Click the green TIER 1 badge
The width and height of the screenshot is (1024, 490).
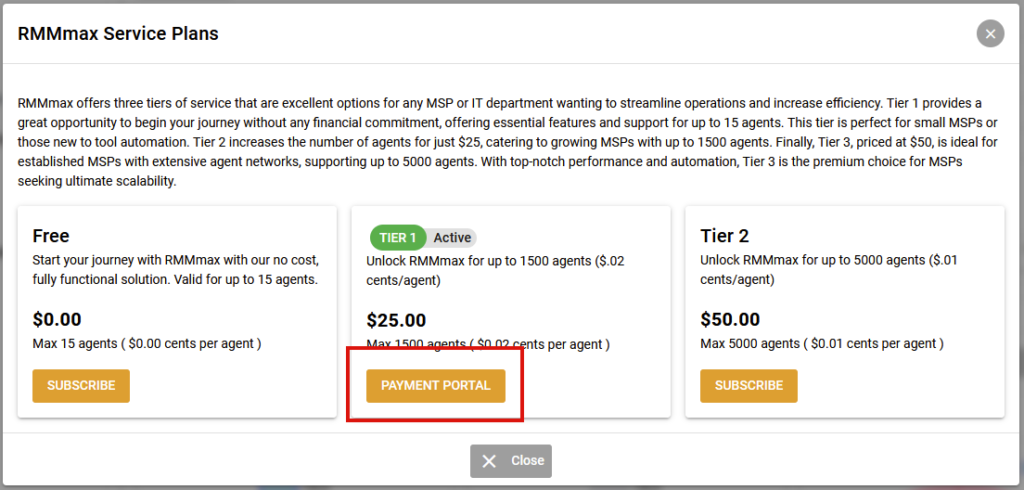tap(398, 238)
